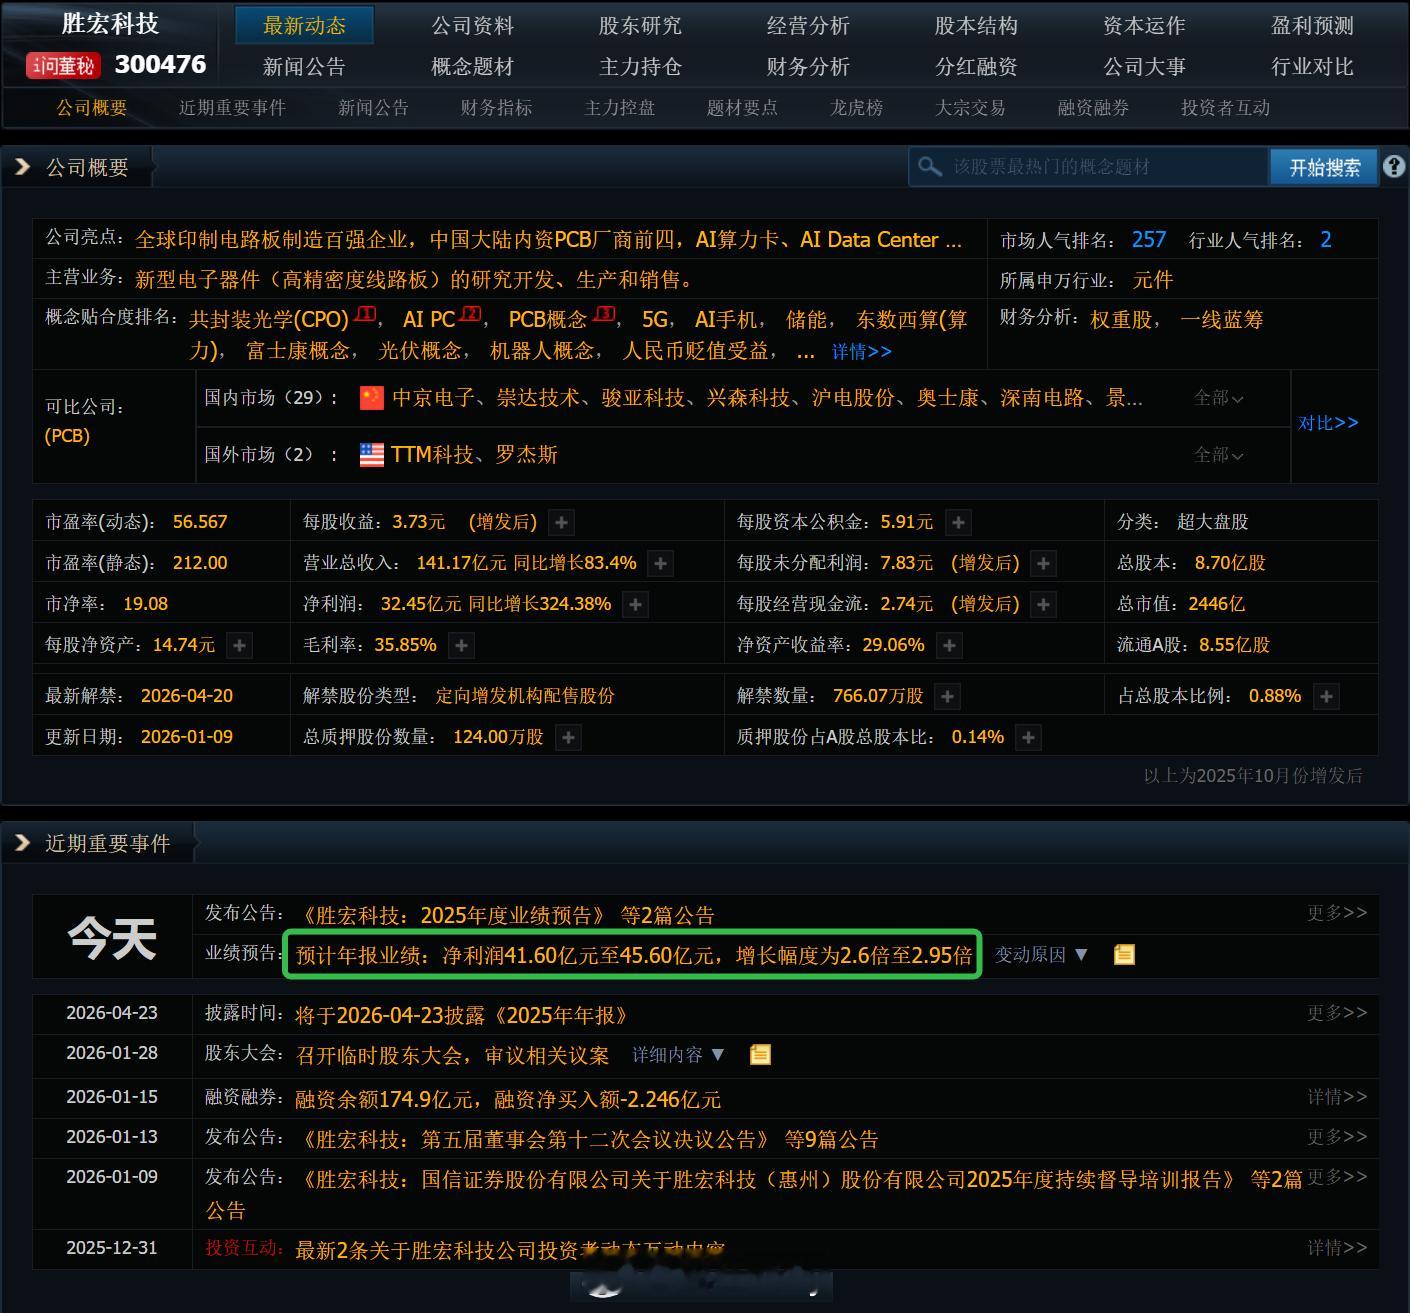
Task: Click the China flag icon in 国内市场 row
Action: pos(371,398)
